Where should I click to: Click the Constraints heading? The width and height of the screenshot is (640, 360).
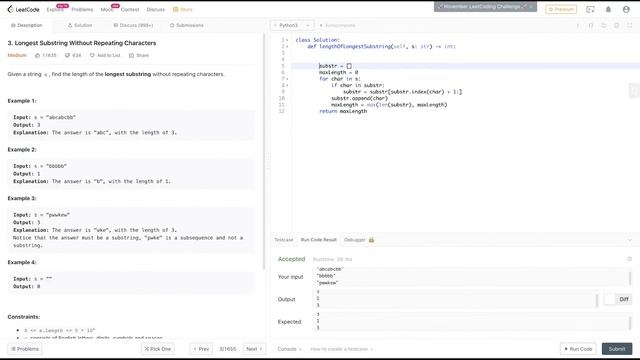pyautogui.click(x=24, y=317)
